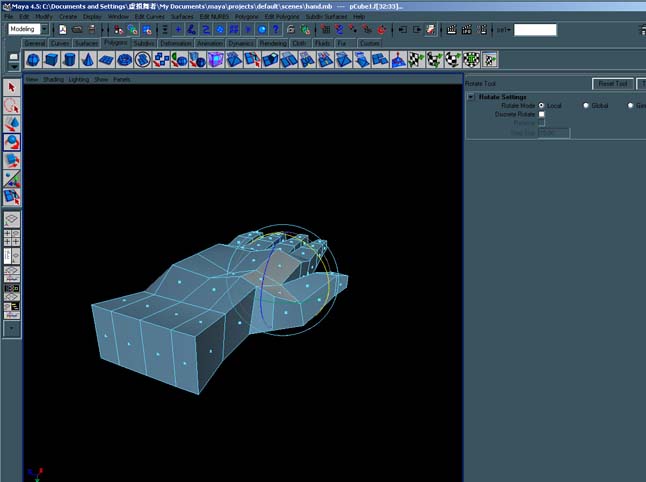Select the arrow Select tool in toolbox

coord(12,87)
